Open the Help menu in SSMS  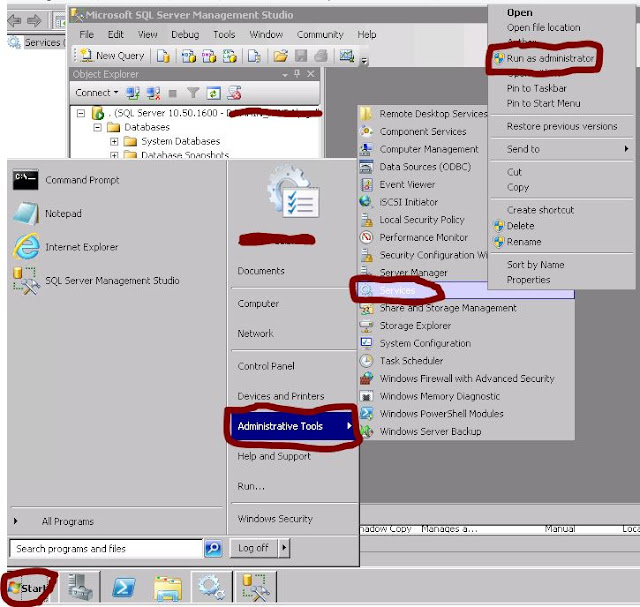(367, 35)
